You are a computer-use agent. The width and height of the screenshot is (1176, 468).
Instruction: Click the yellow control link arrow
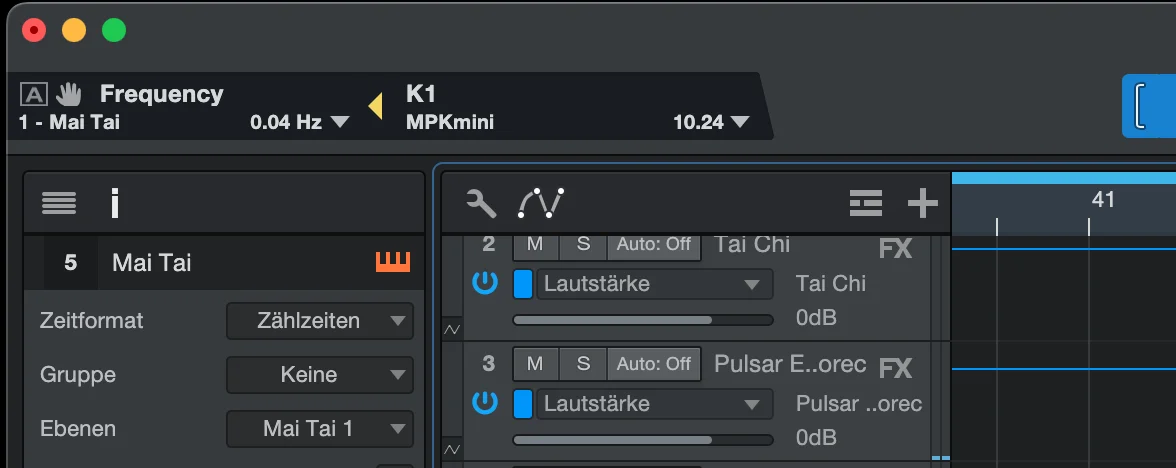[376, 106]
